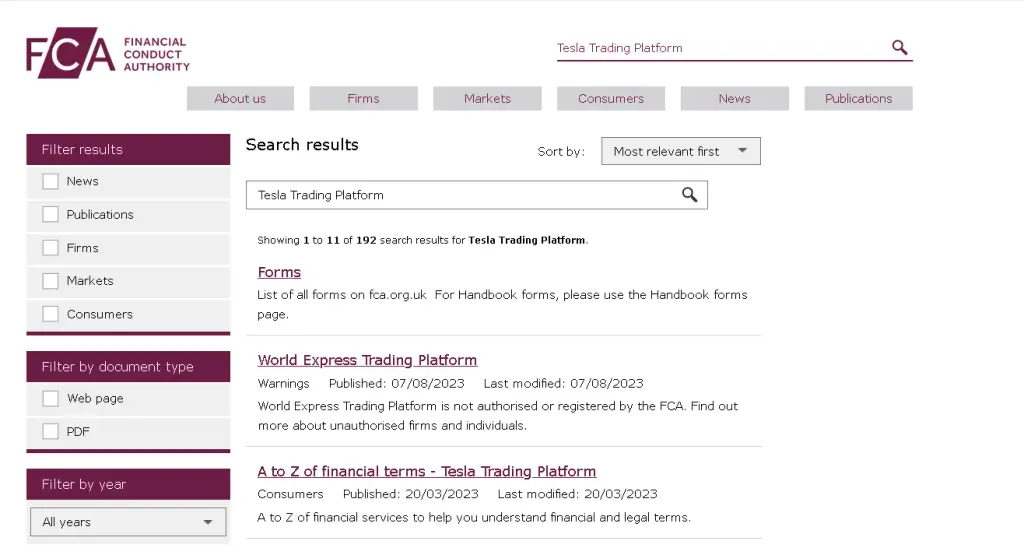Open the Forms search result link
Image resolution: width=1024 pixels, height=548 pixels.
click(279, 272)
